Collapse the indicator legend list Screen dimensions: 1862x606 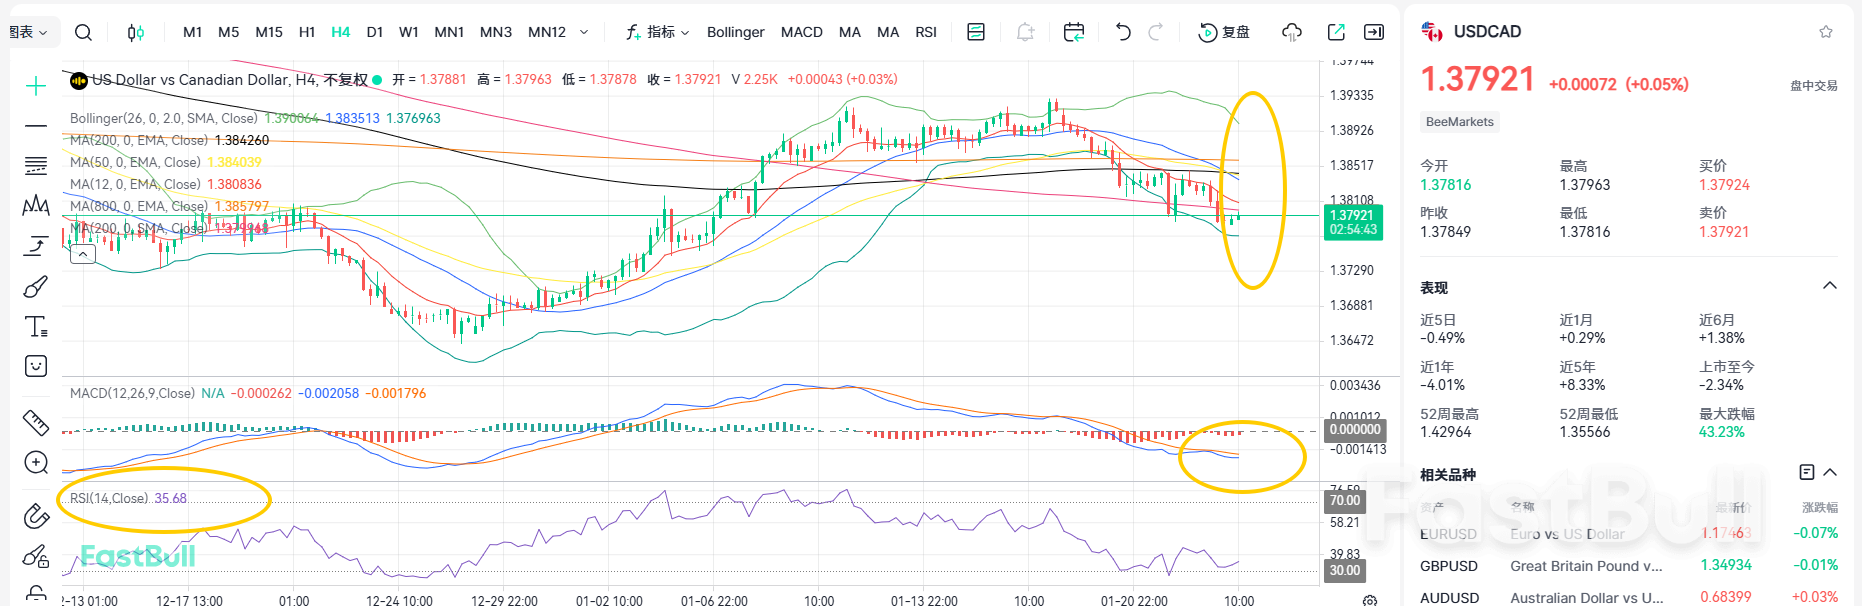coord(83,255)
